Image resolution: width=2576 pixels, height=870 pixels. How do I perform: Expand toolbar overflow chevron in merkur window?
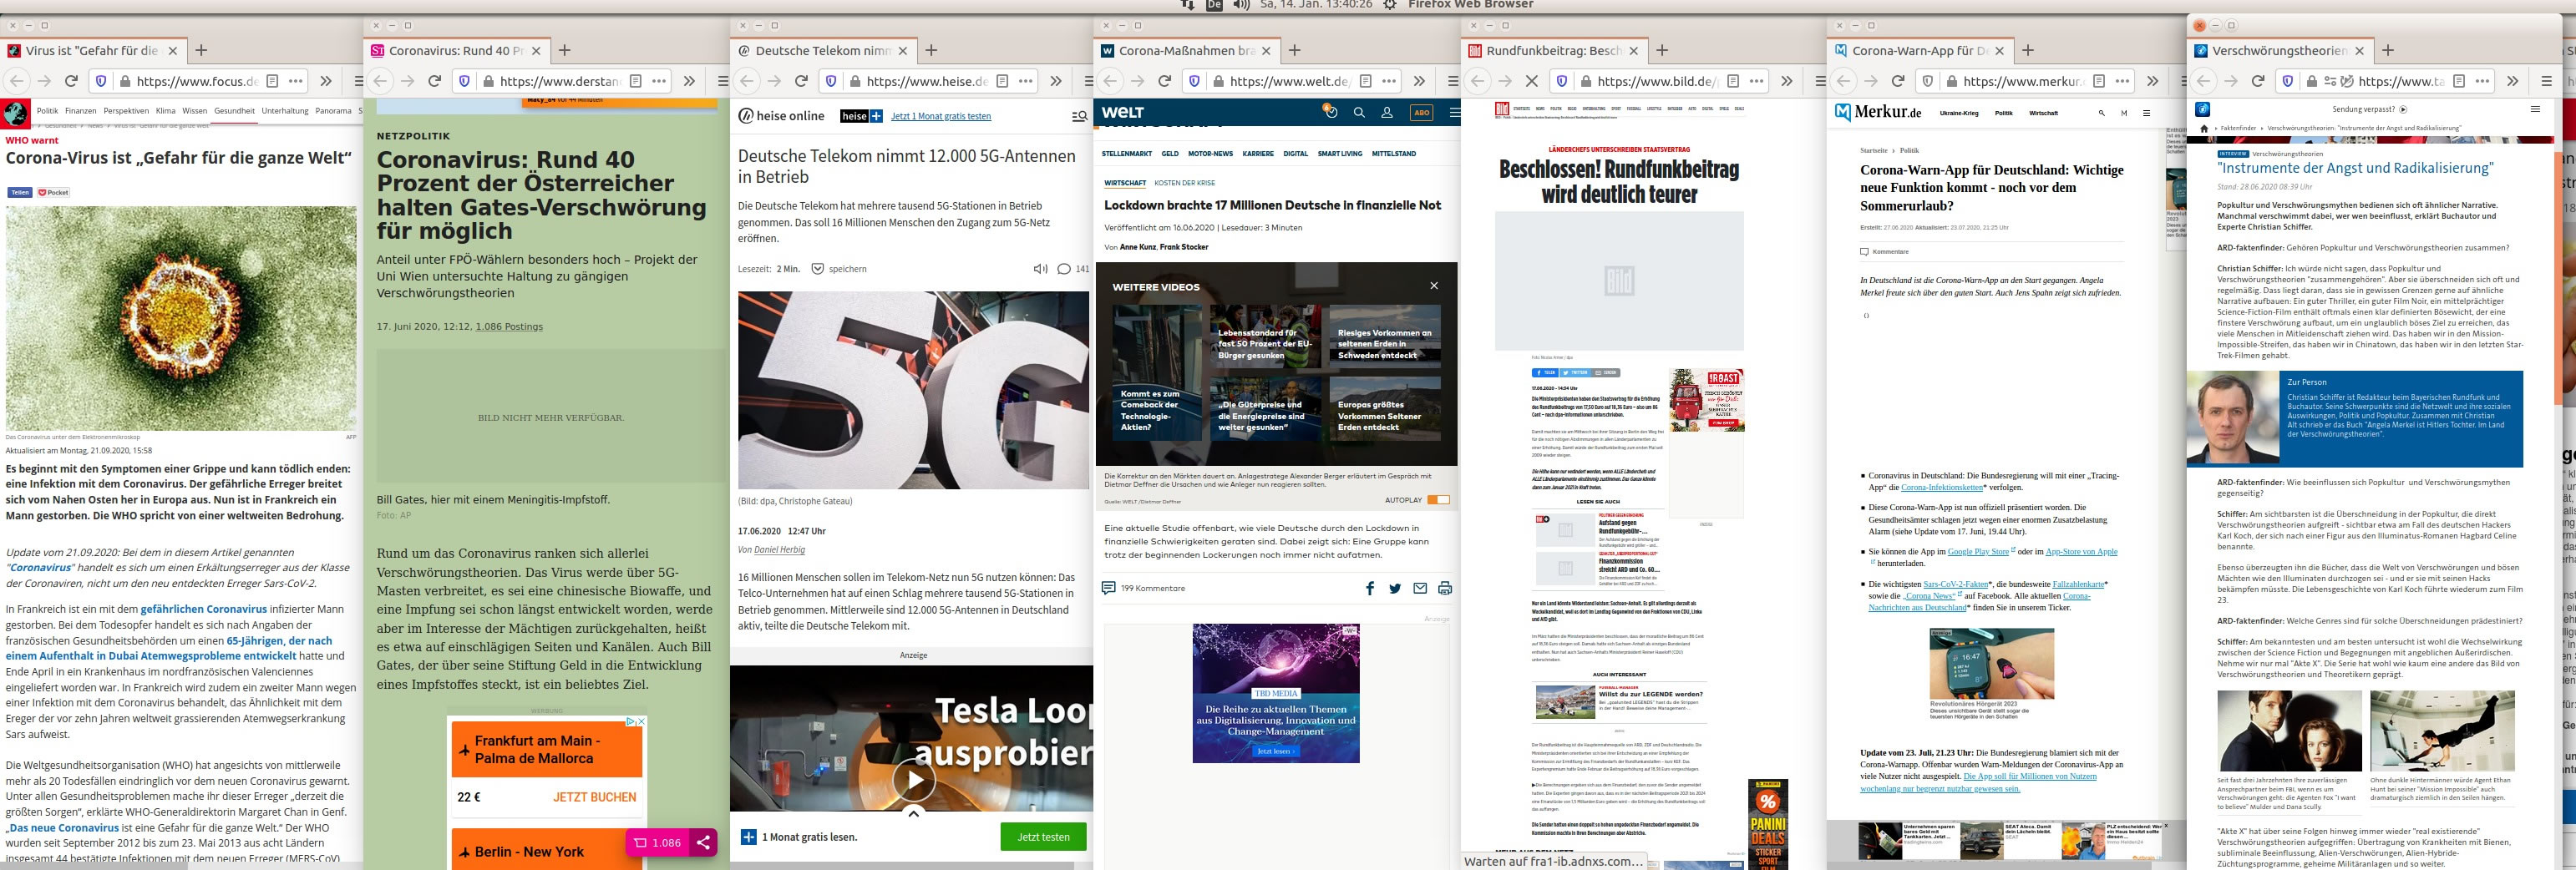point(2152,81)
